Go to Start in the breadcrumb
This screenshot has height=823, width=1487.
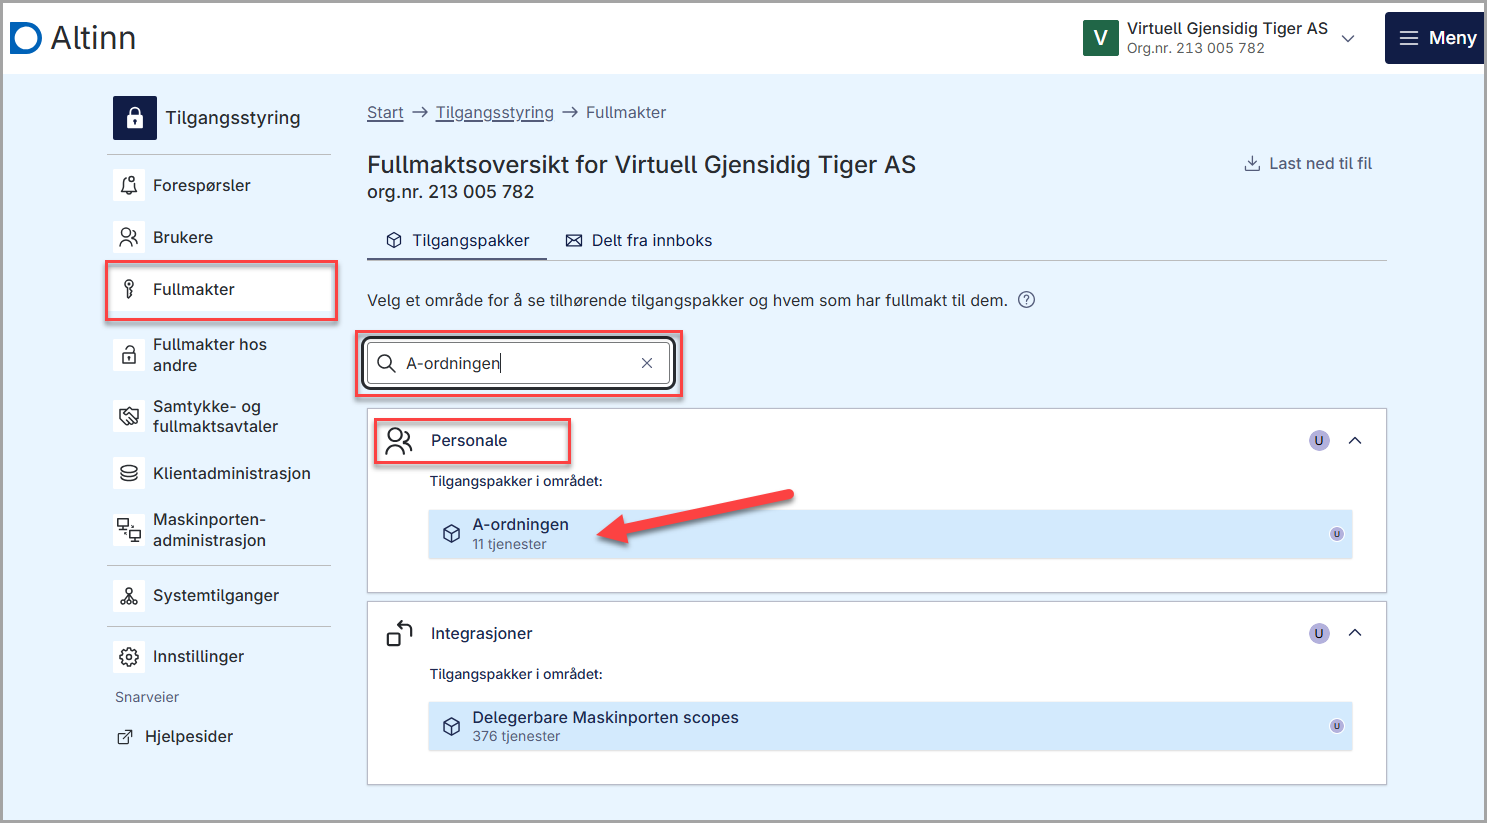pos(385,113)
